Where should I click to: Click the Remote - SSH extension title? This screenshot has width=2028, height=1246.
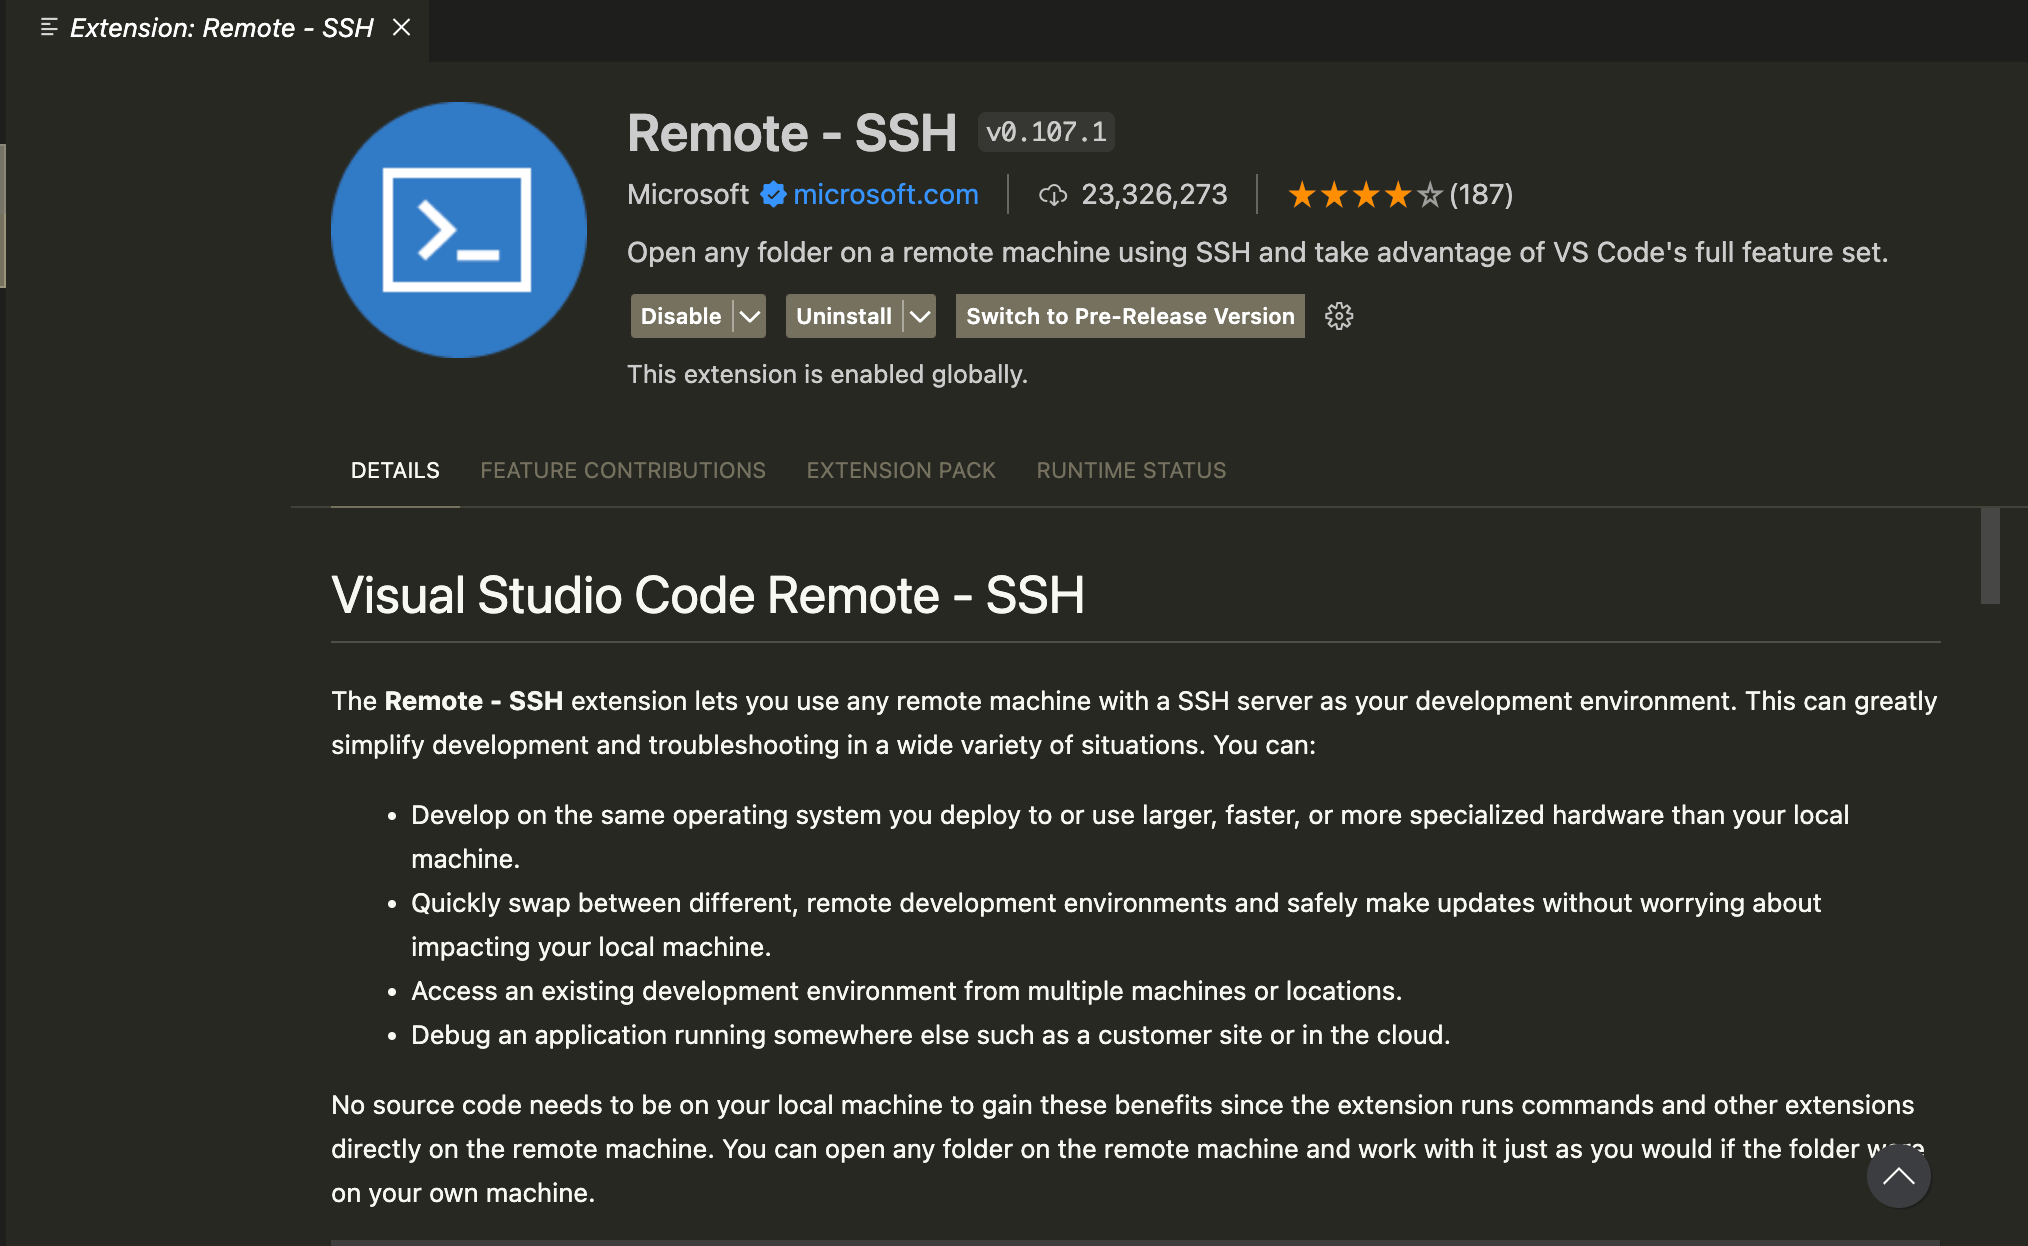click(792, 133)
